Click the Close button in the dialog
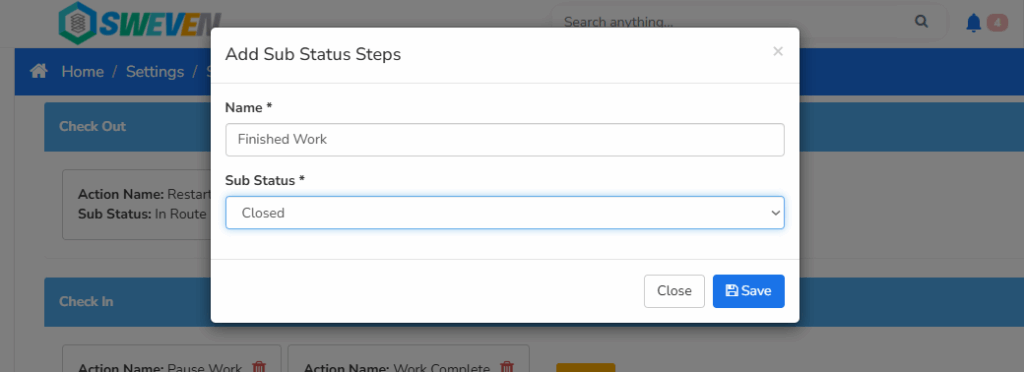The image size is (1024, 372). 674,291
